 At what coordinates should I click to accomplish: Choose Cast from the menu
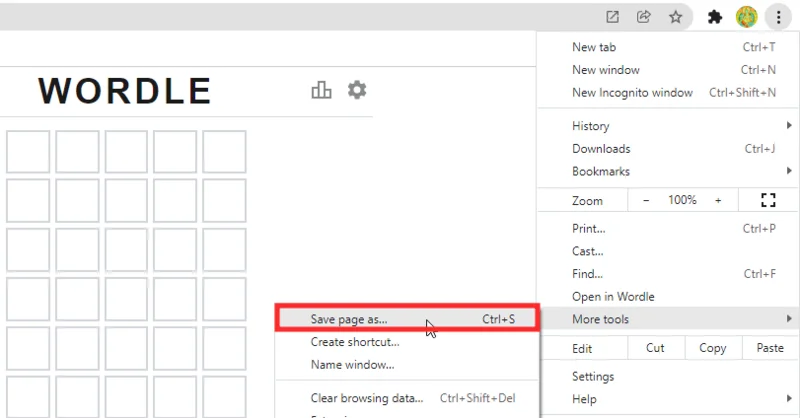click(x=669, y=251)
